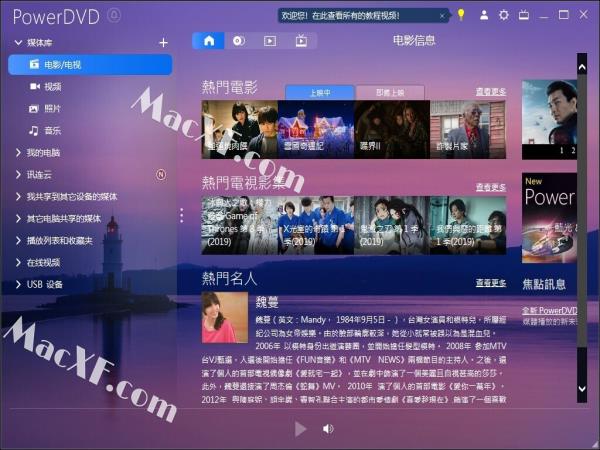Click the PowerDVD upgrade arrow icon
Image resolution: width=600 pixels, height=450 pixels.
click(114, 15)
